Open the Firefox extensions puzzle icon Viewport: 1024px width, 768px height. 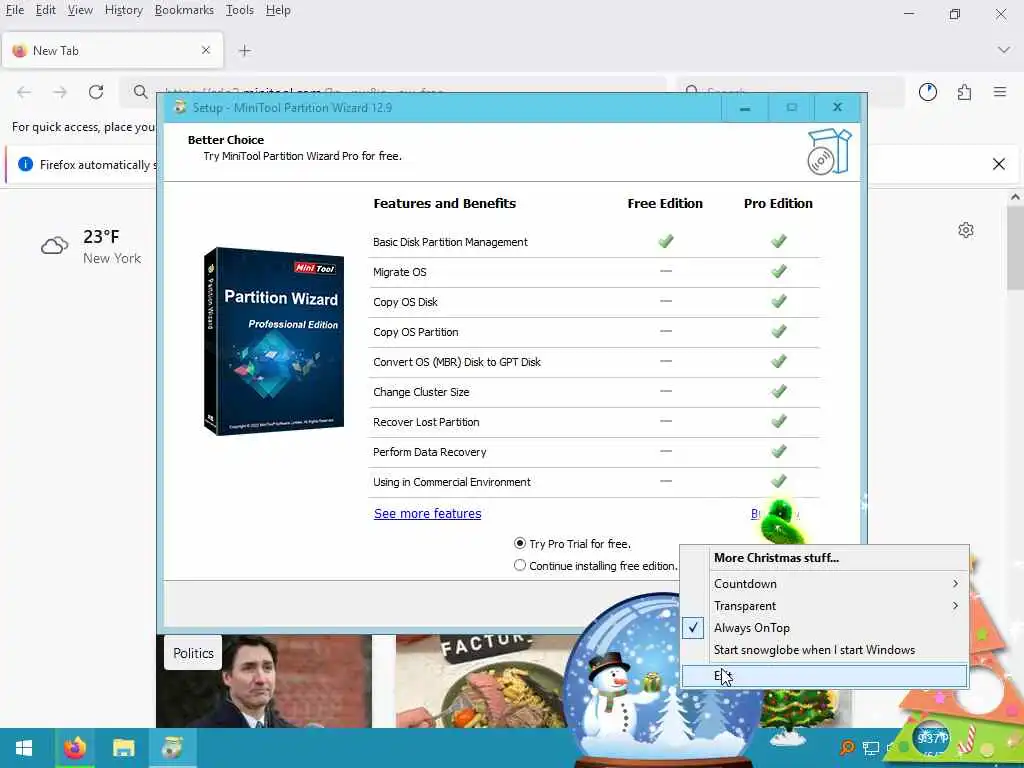point(964,92)
